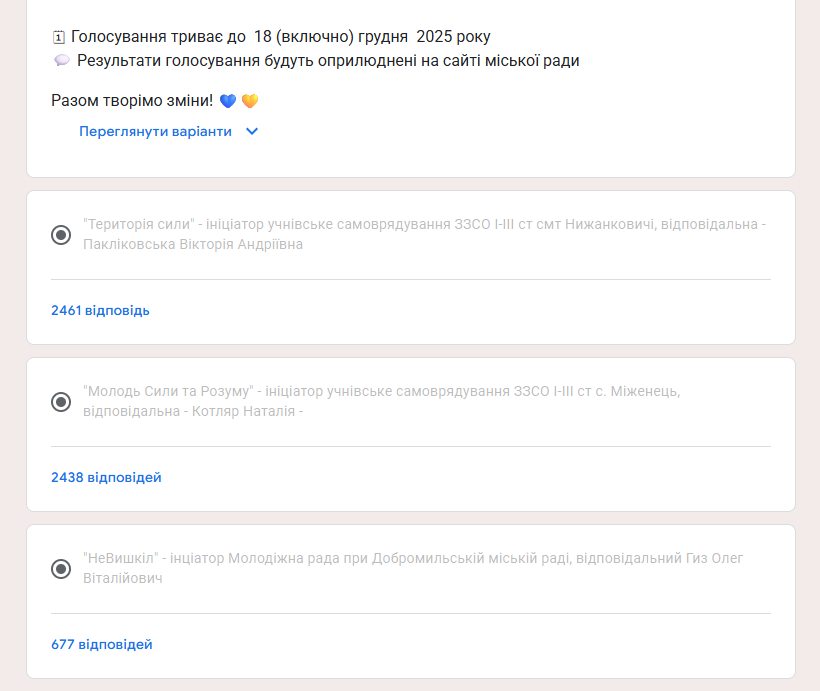Screen dimensions: 820x691
Task: Select the "Територія сили" radio button
Action: tap(61, 235)
